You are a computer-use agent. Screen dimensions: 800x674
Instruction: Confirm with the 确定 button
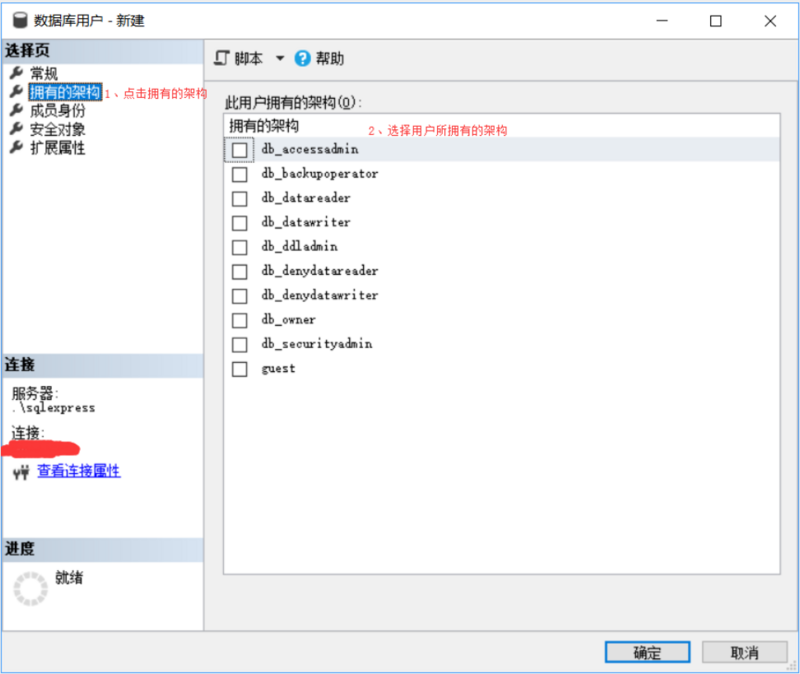pyautogui.click(x=647, y=652)
